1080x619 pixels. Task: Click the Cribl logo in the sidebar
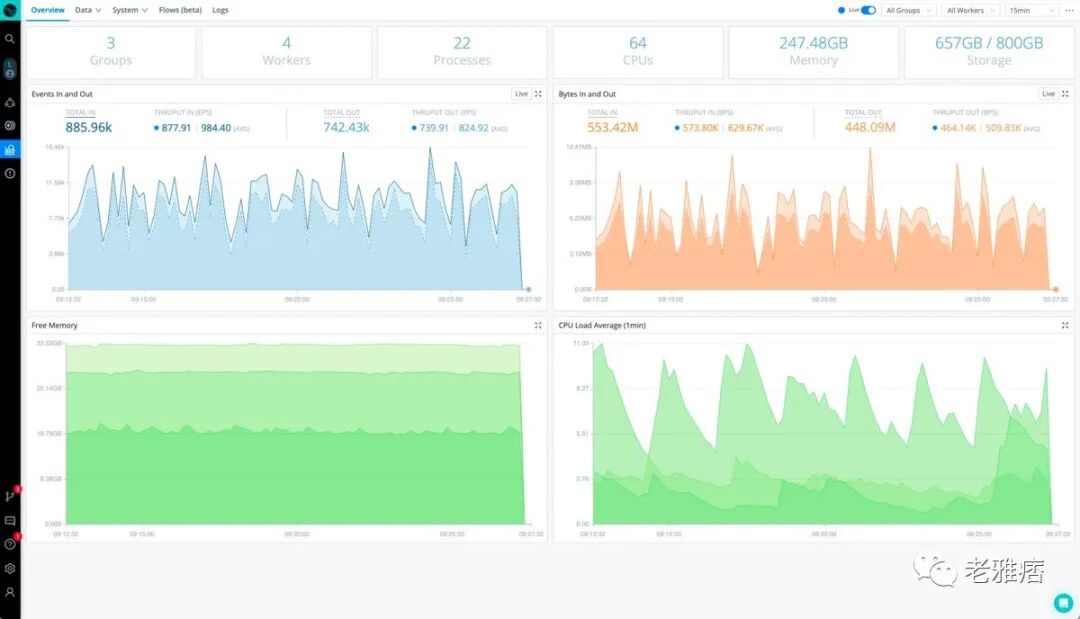[10, 10]
